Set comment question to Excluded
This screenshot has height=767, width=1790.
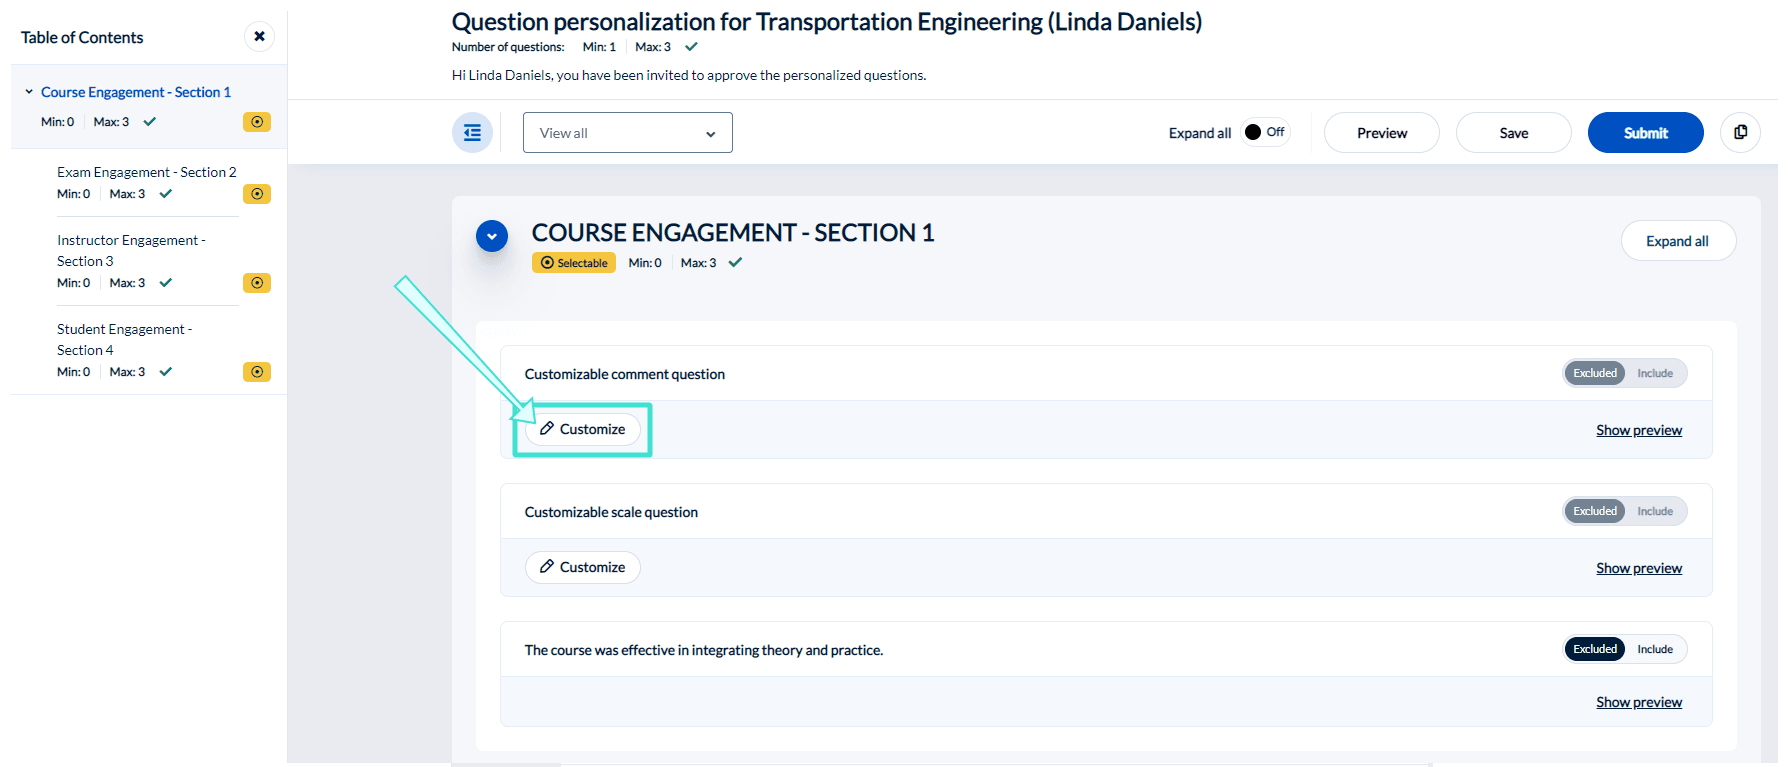coord(1595,373)
